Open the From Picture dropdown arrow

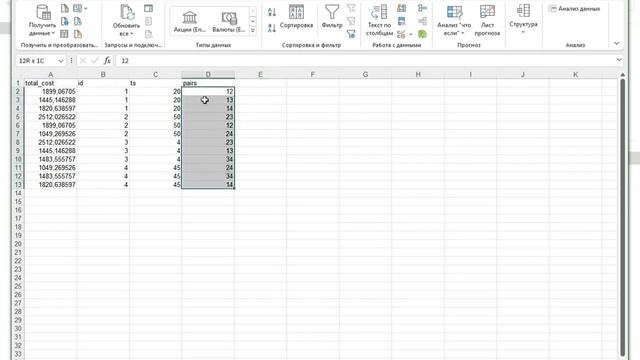pyautogui.click(x=85, y=8)
